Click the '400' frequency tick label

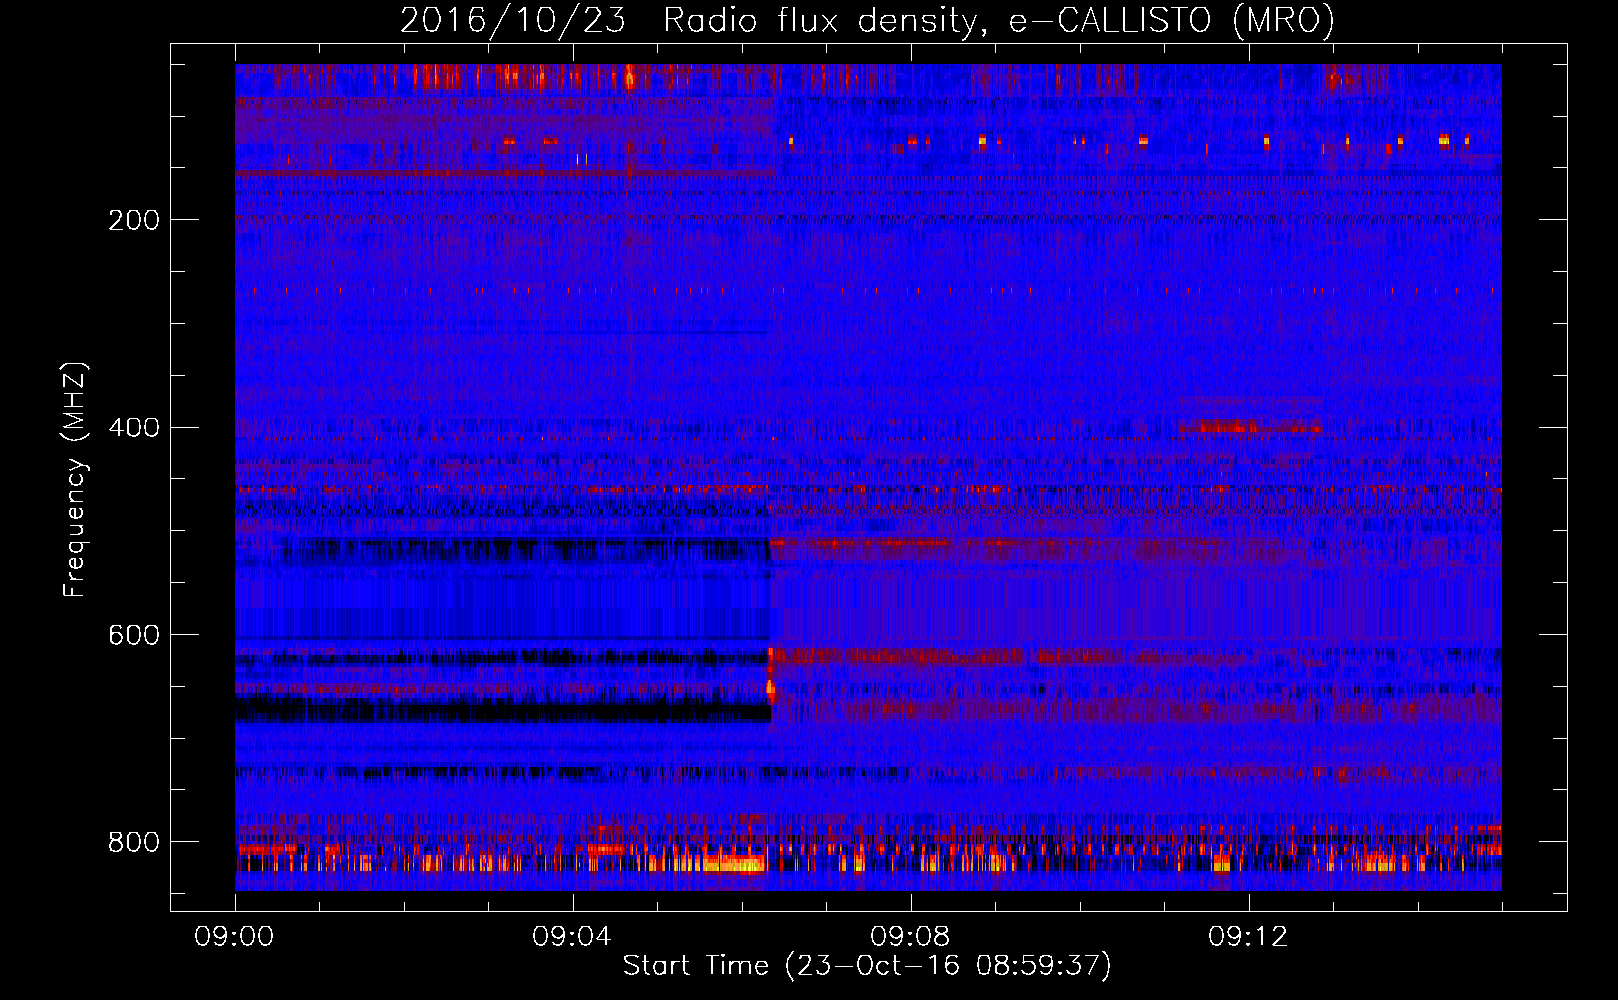pyautogui.click(x=134, y=428)
